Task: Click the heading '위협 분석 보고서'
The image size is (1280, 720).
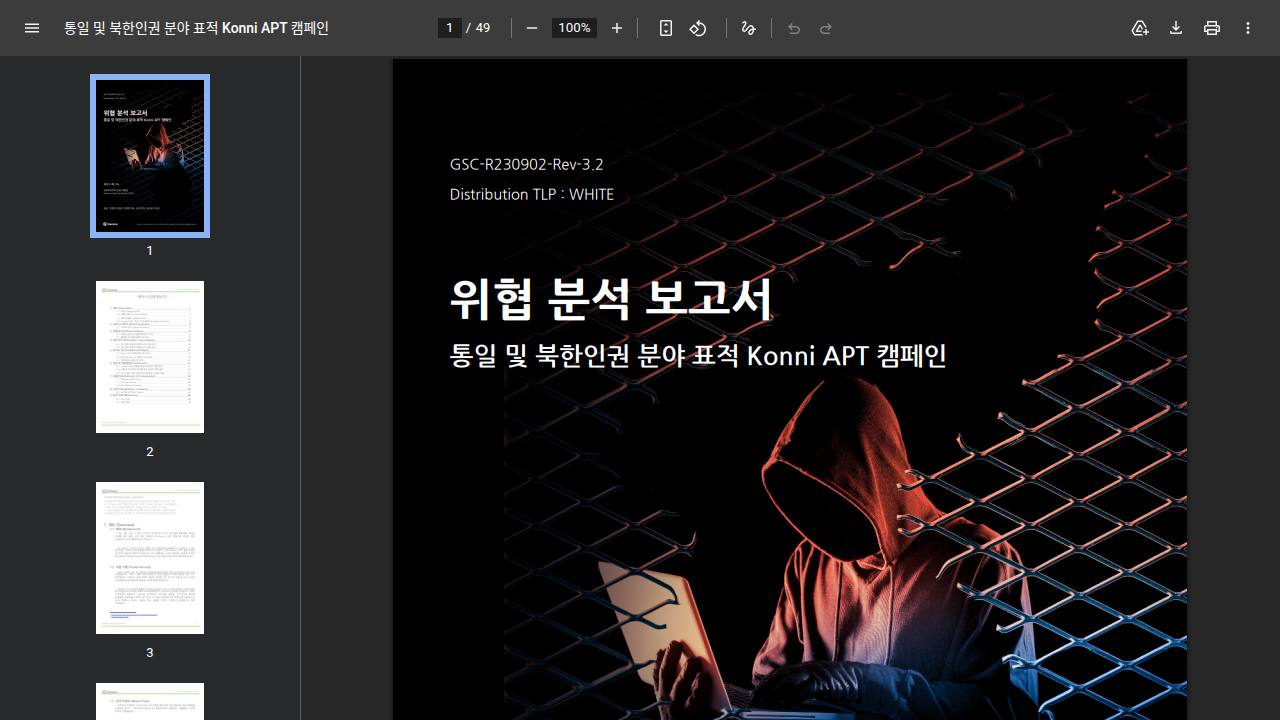Action: click(611, 298)
